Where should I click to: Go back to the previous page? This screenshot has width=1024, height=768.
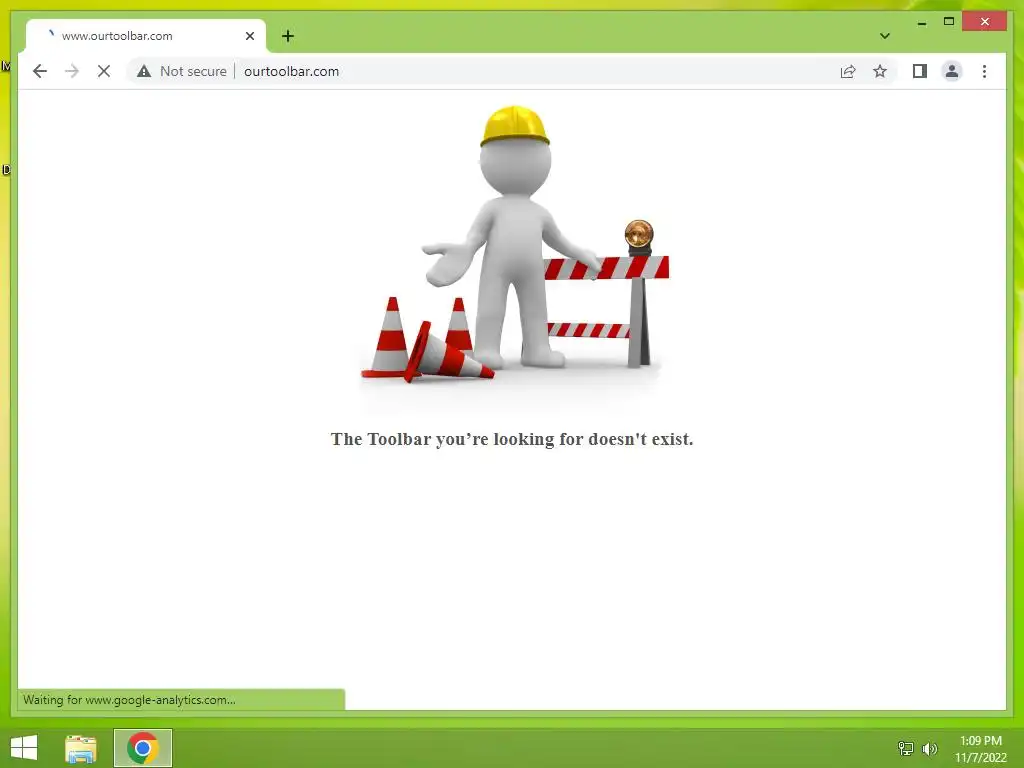pos(40,71)
